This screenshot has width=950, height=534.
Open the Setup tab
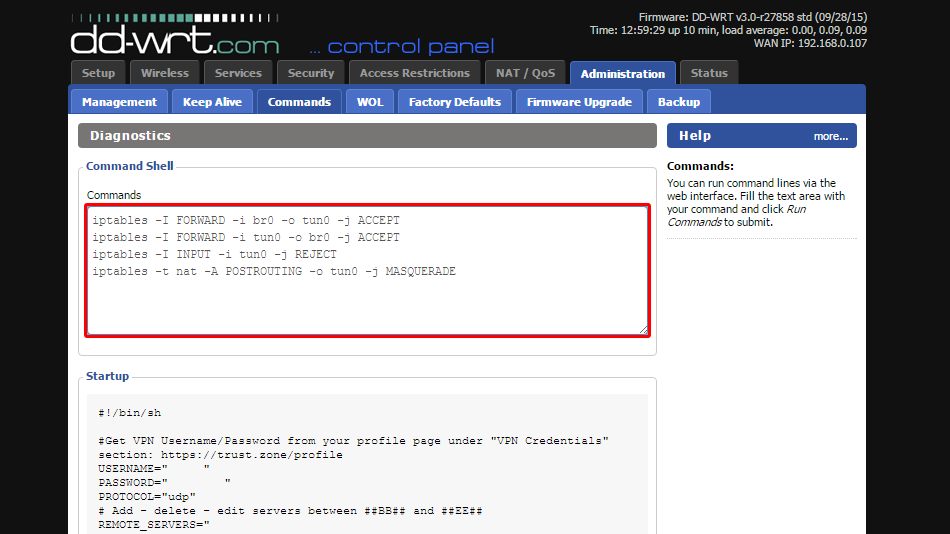coord(98,73)
